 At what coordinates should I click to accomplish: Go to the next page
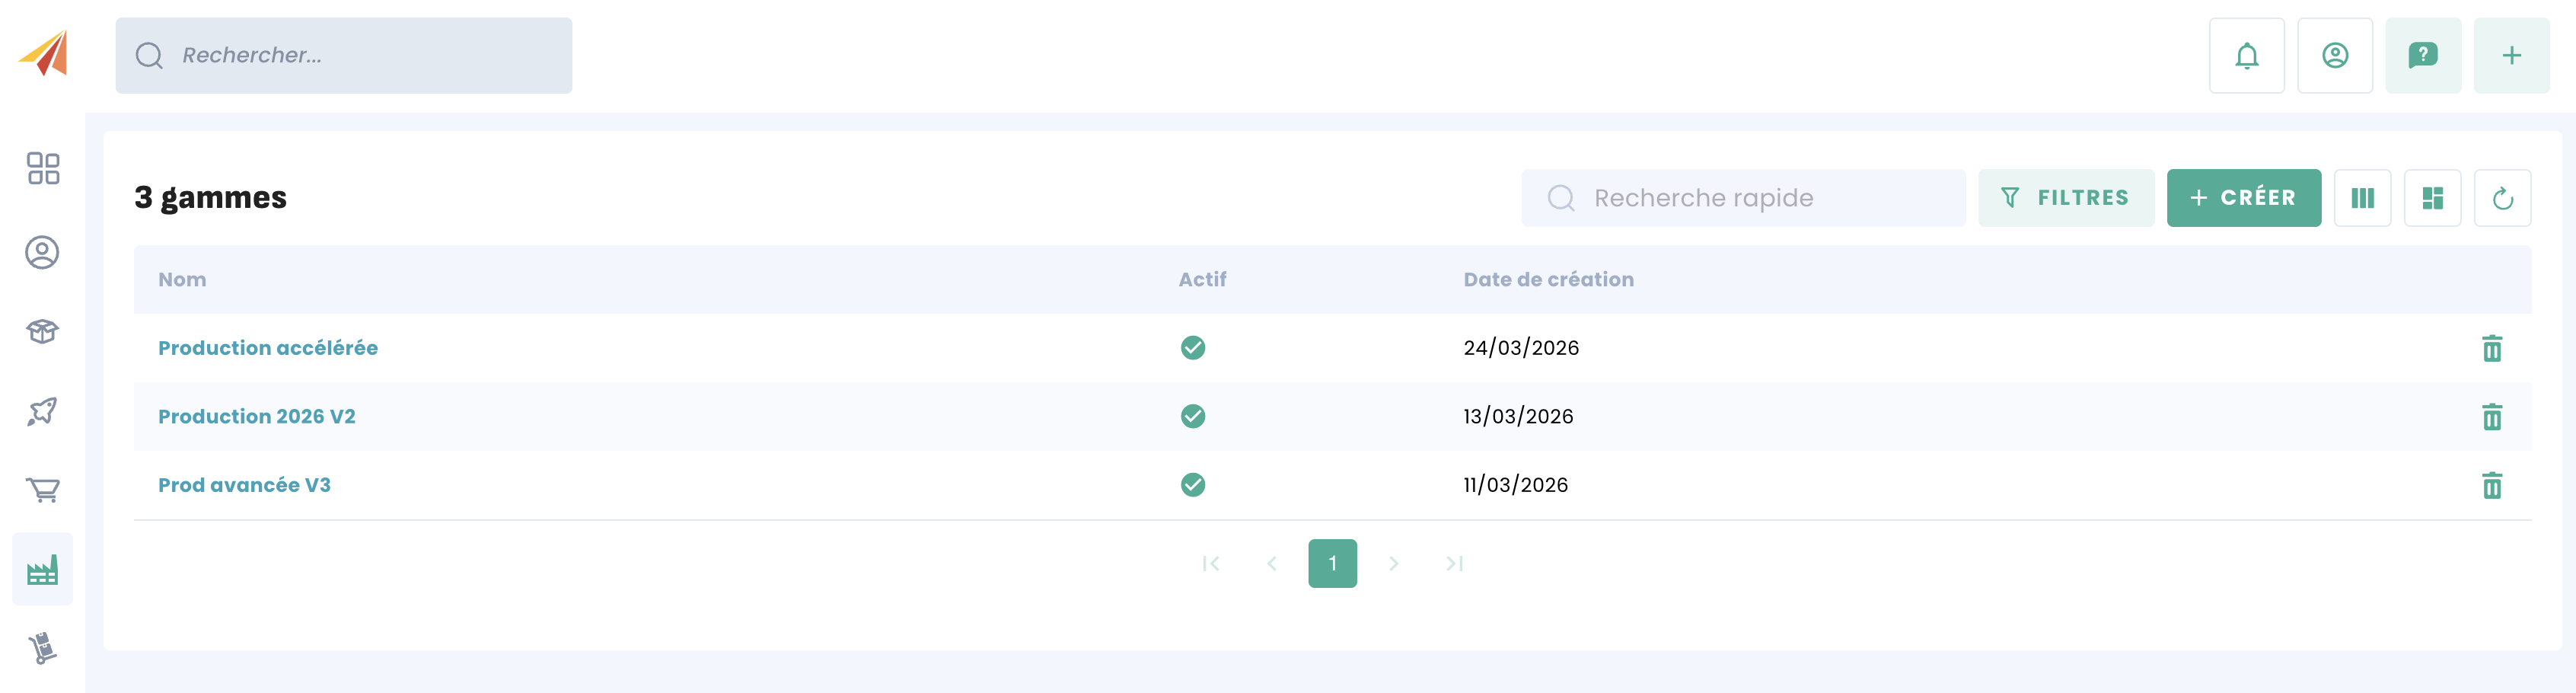tap(1393, 564)
